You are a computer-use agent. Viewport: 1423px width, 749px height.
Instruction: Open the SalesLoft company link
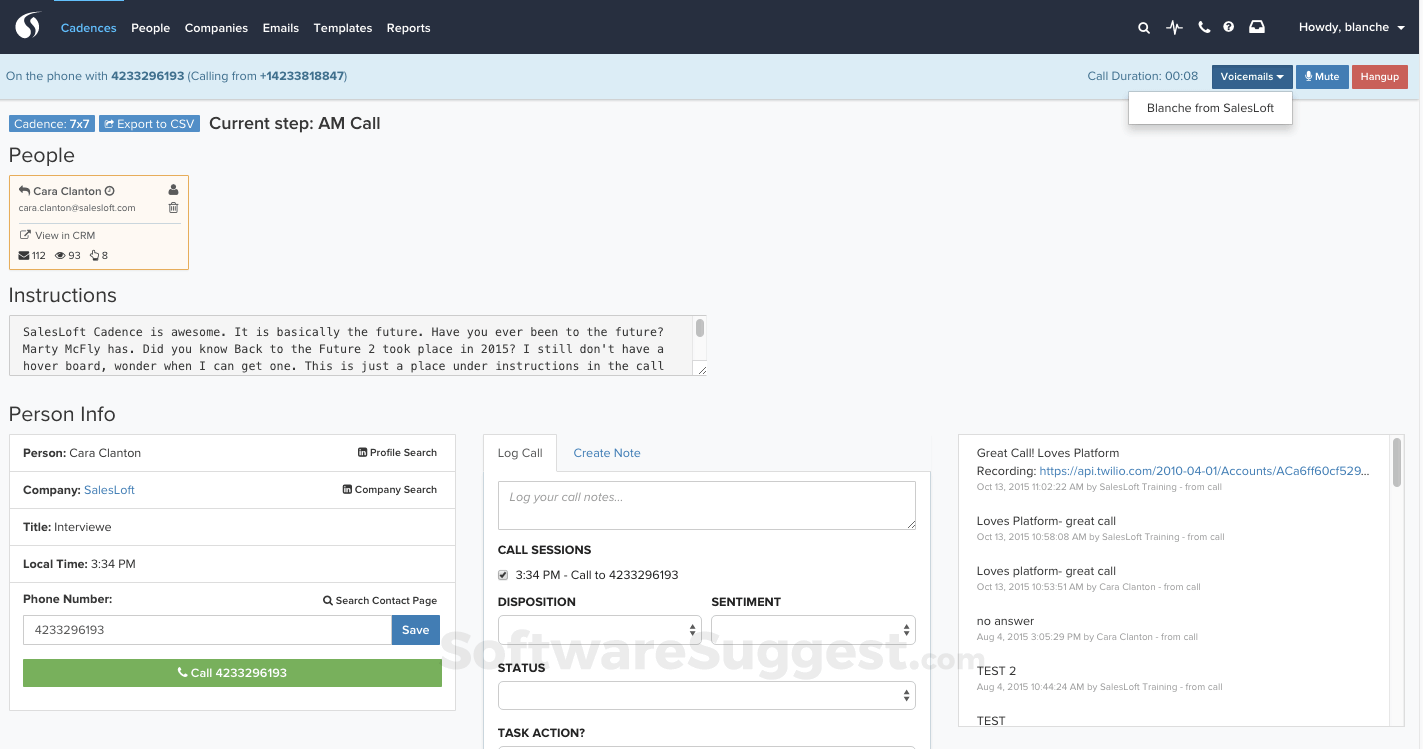[x=109, y=490]
